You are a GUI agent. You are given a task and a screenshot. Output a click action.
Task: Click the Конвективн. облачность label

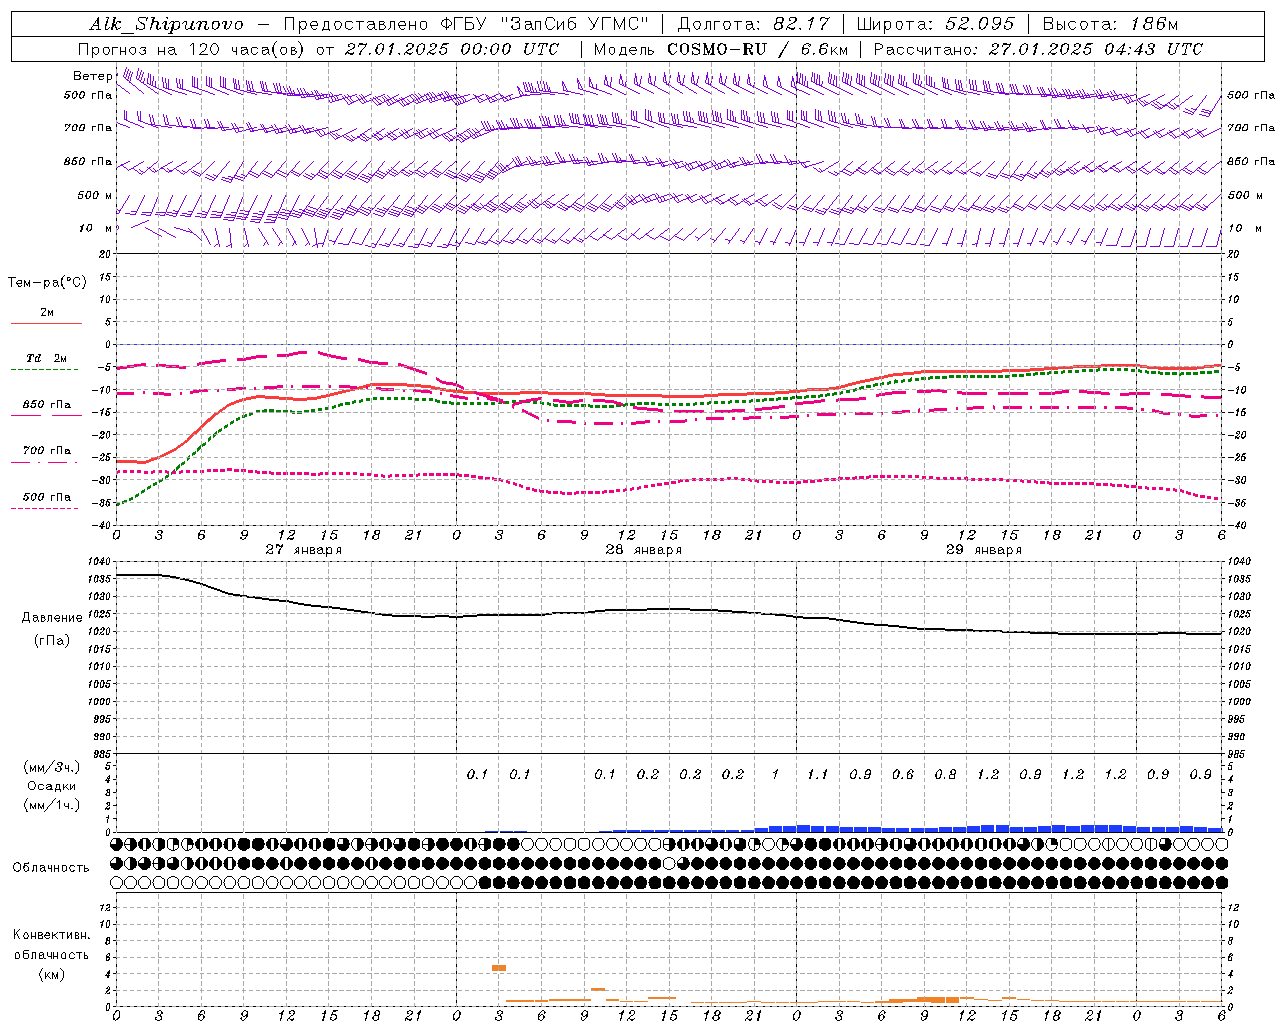[x=51, y=945]
